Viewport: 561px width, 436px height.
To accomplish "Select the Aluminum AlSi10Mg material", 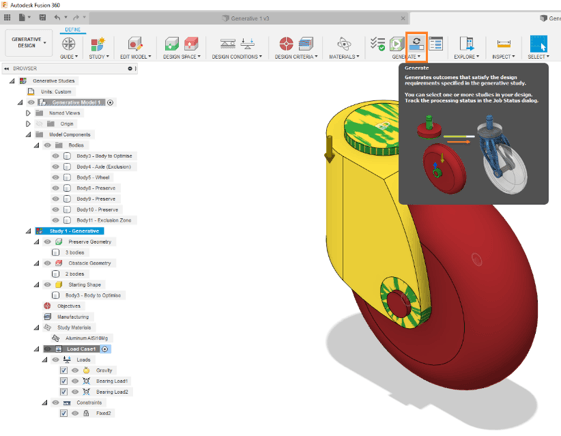I will click(x=86, y=338).
